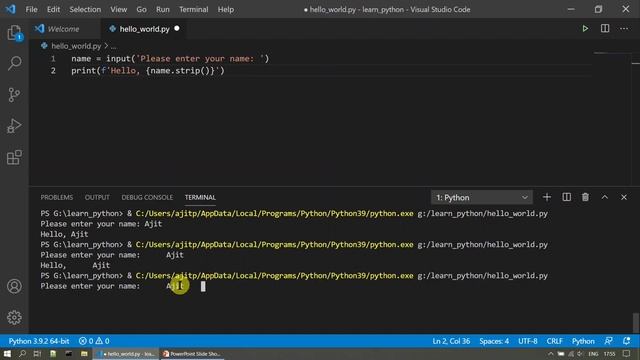
Task: Open Source Control view
Action: point(14,95)
